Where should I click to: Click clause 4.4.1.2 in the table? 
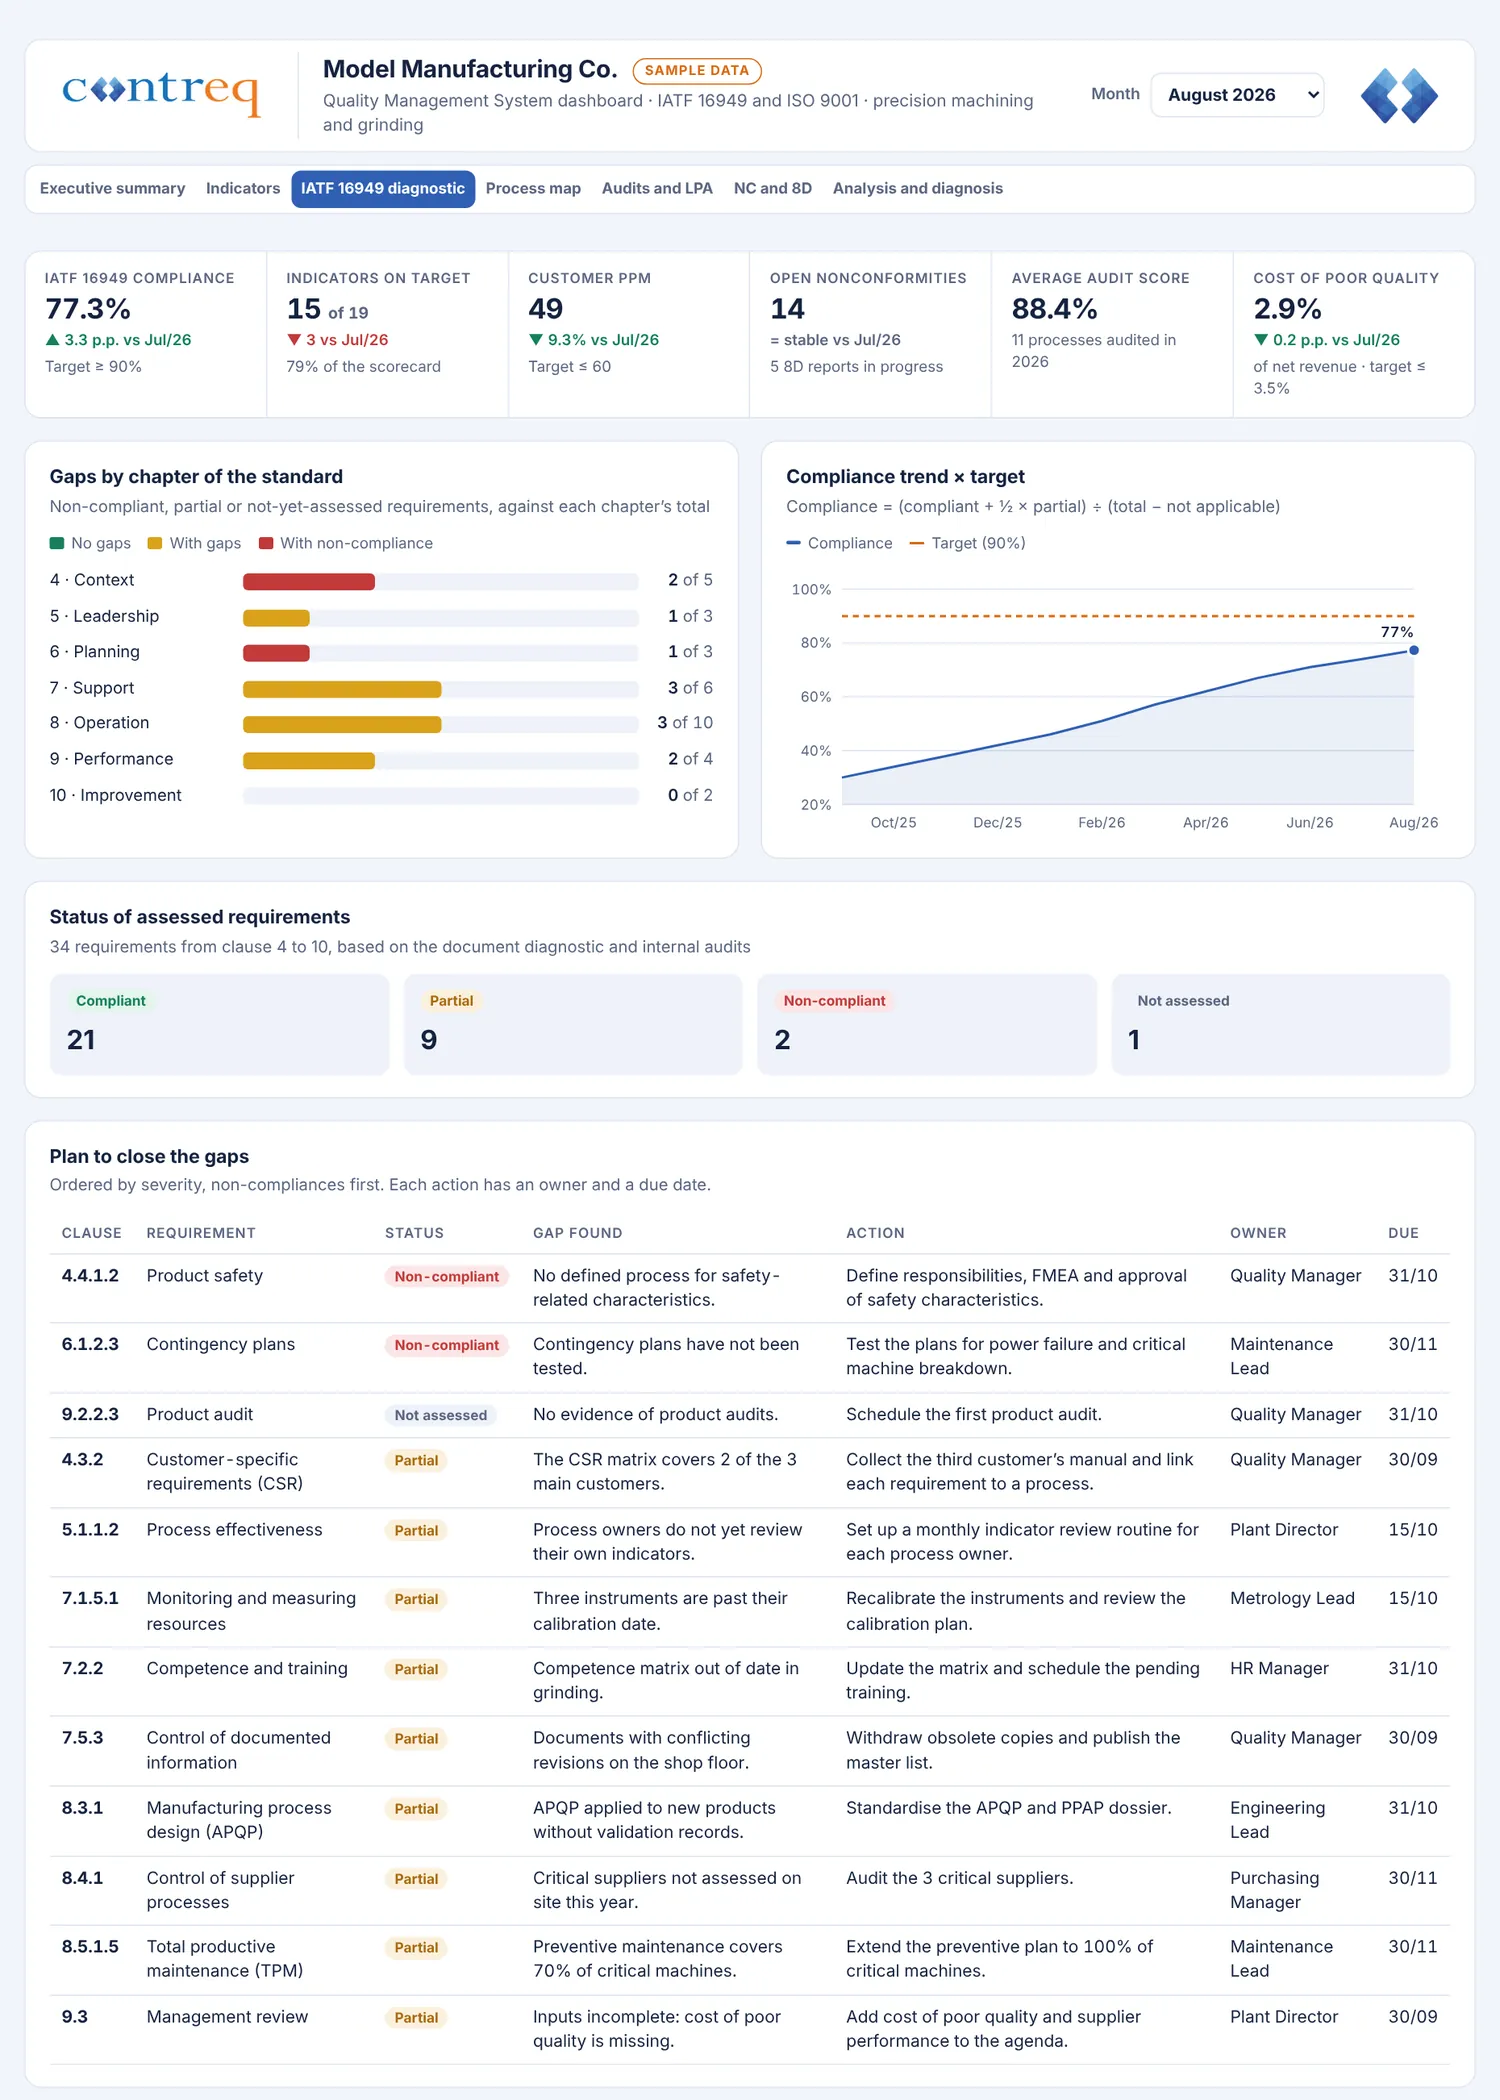click(90, 1276)
